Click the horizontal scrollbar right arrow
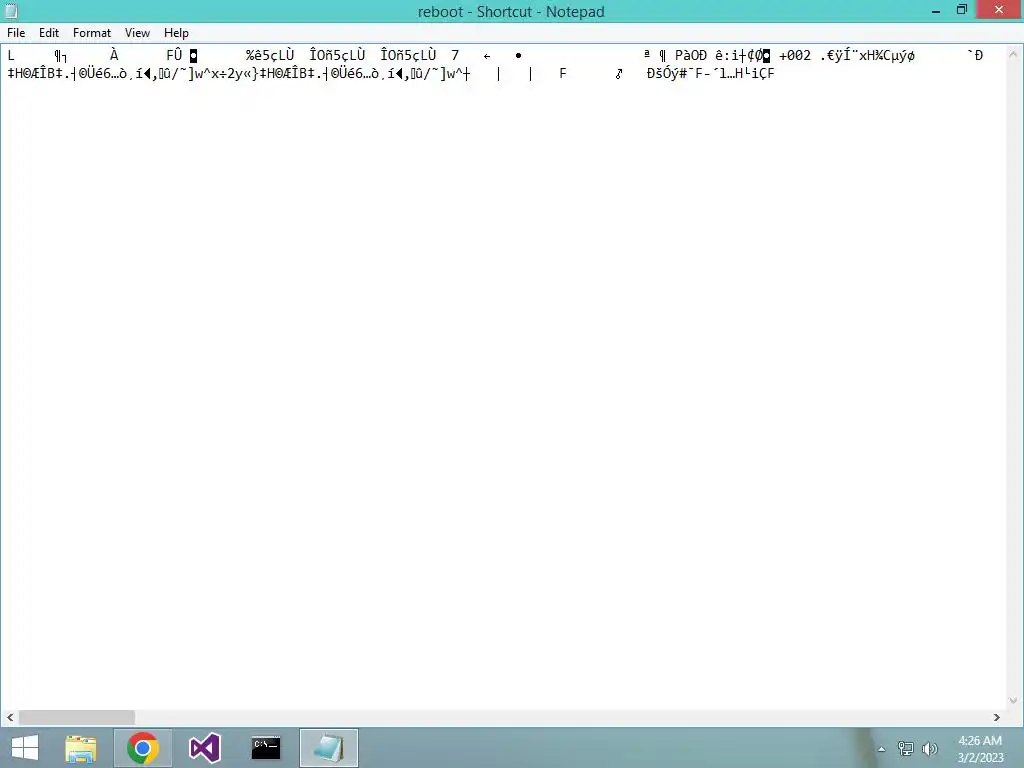This screenshot has height=768, width=1024. pyautogui.click(x=997, y=717)
